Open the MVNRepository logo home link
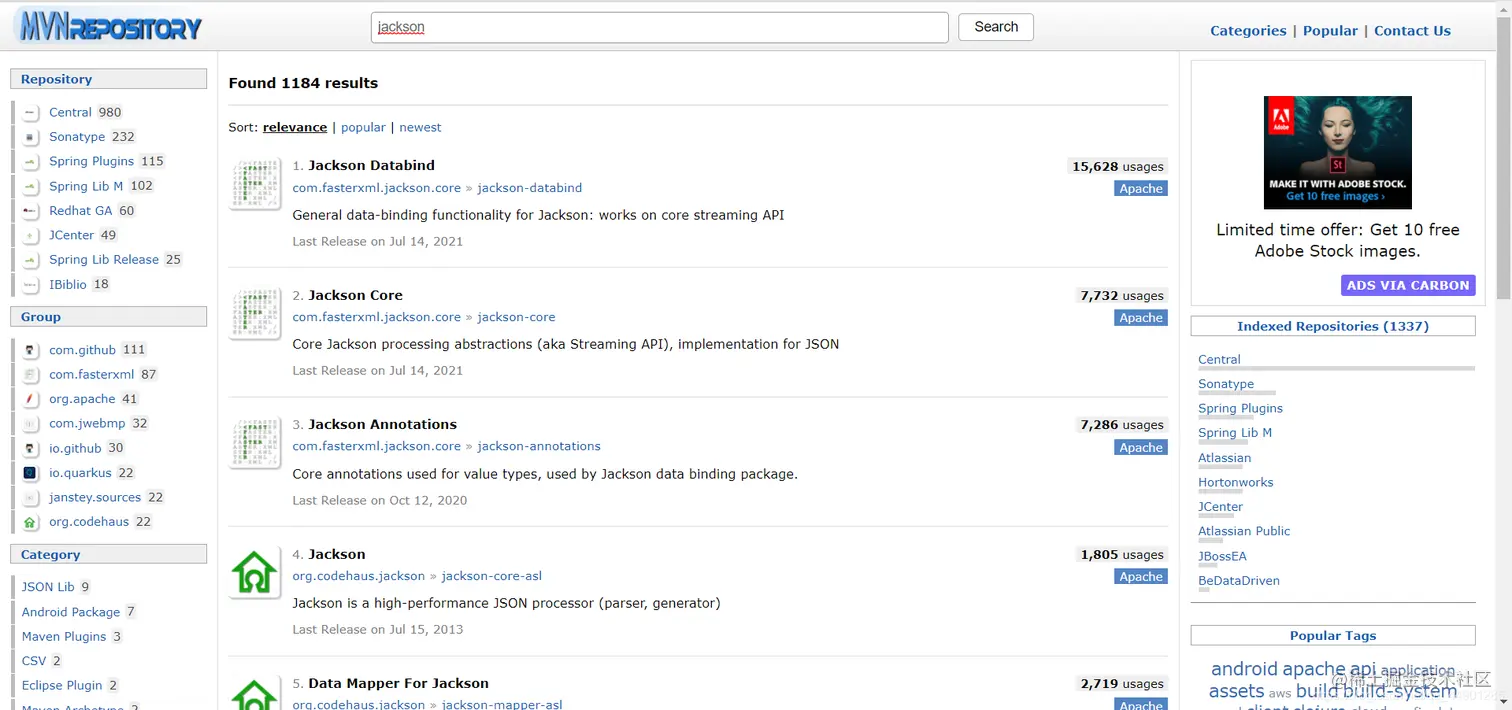1512x710 pixels. (x=108, y=27)
